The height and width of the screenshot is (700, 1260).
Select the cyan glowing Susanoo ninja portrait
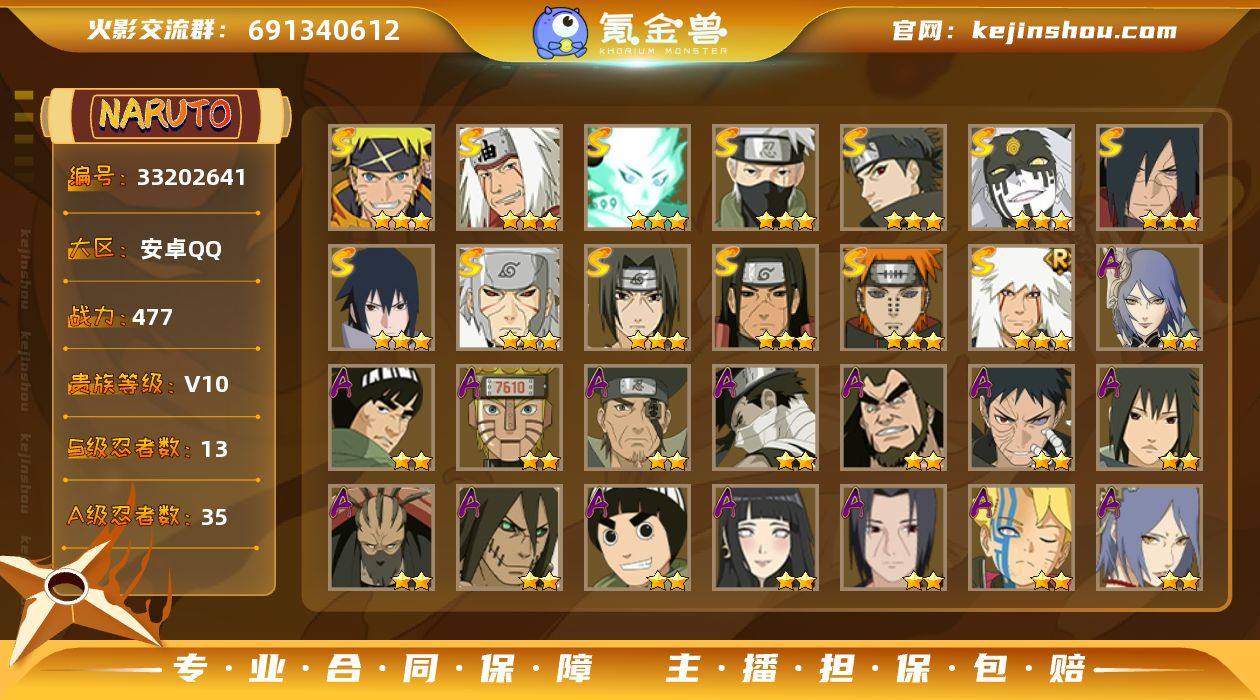[637, 178]
